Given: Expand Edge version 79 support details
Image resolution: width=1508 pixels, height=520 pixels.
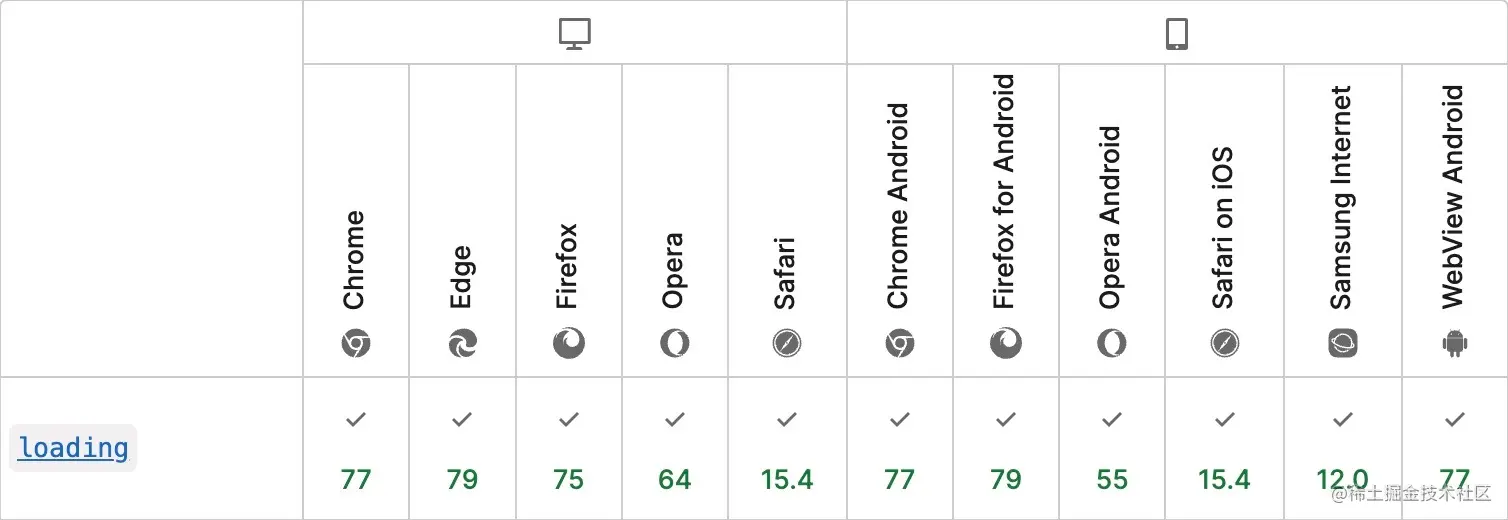Looking at the screenshot, I should click(462, 448).
